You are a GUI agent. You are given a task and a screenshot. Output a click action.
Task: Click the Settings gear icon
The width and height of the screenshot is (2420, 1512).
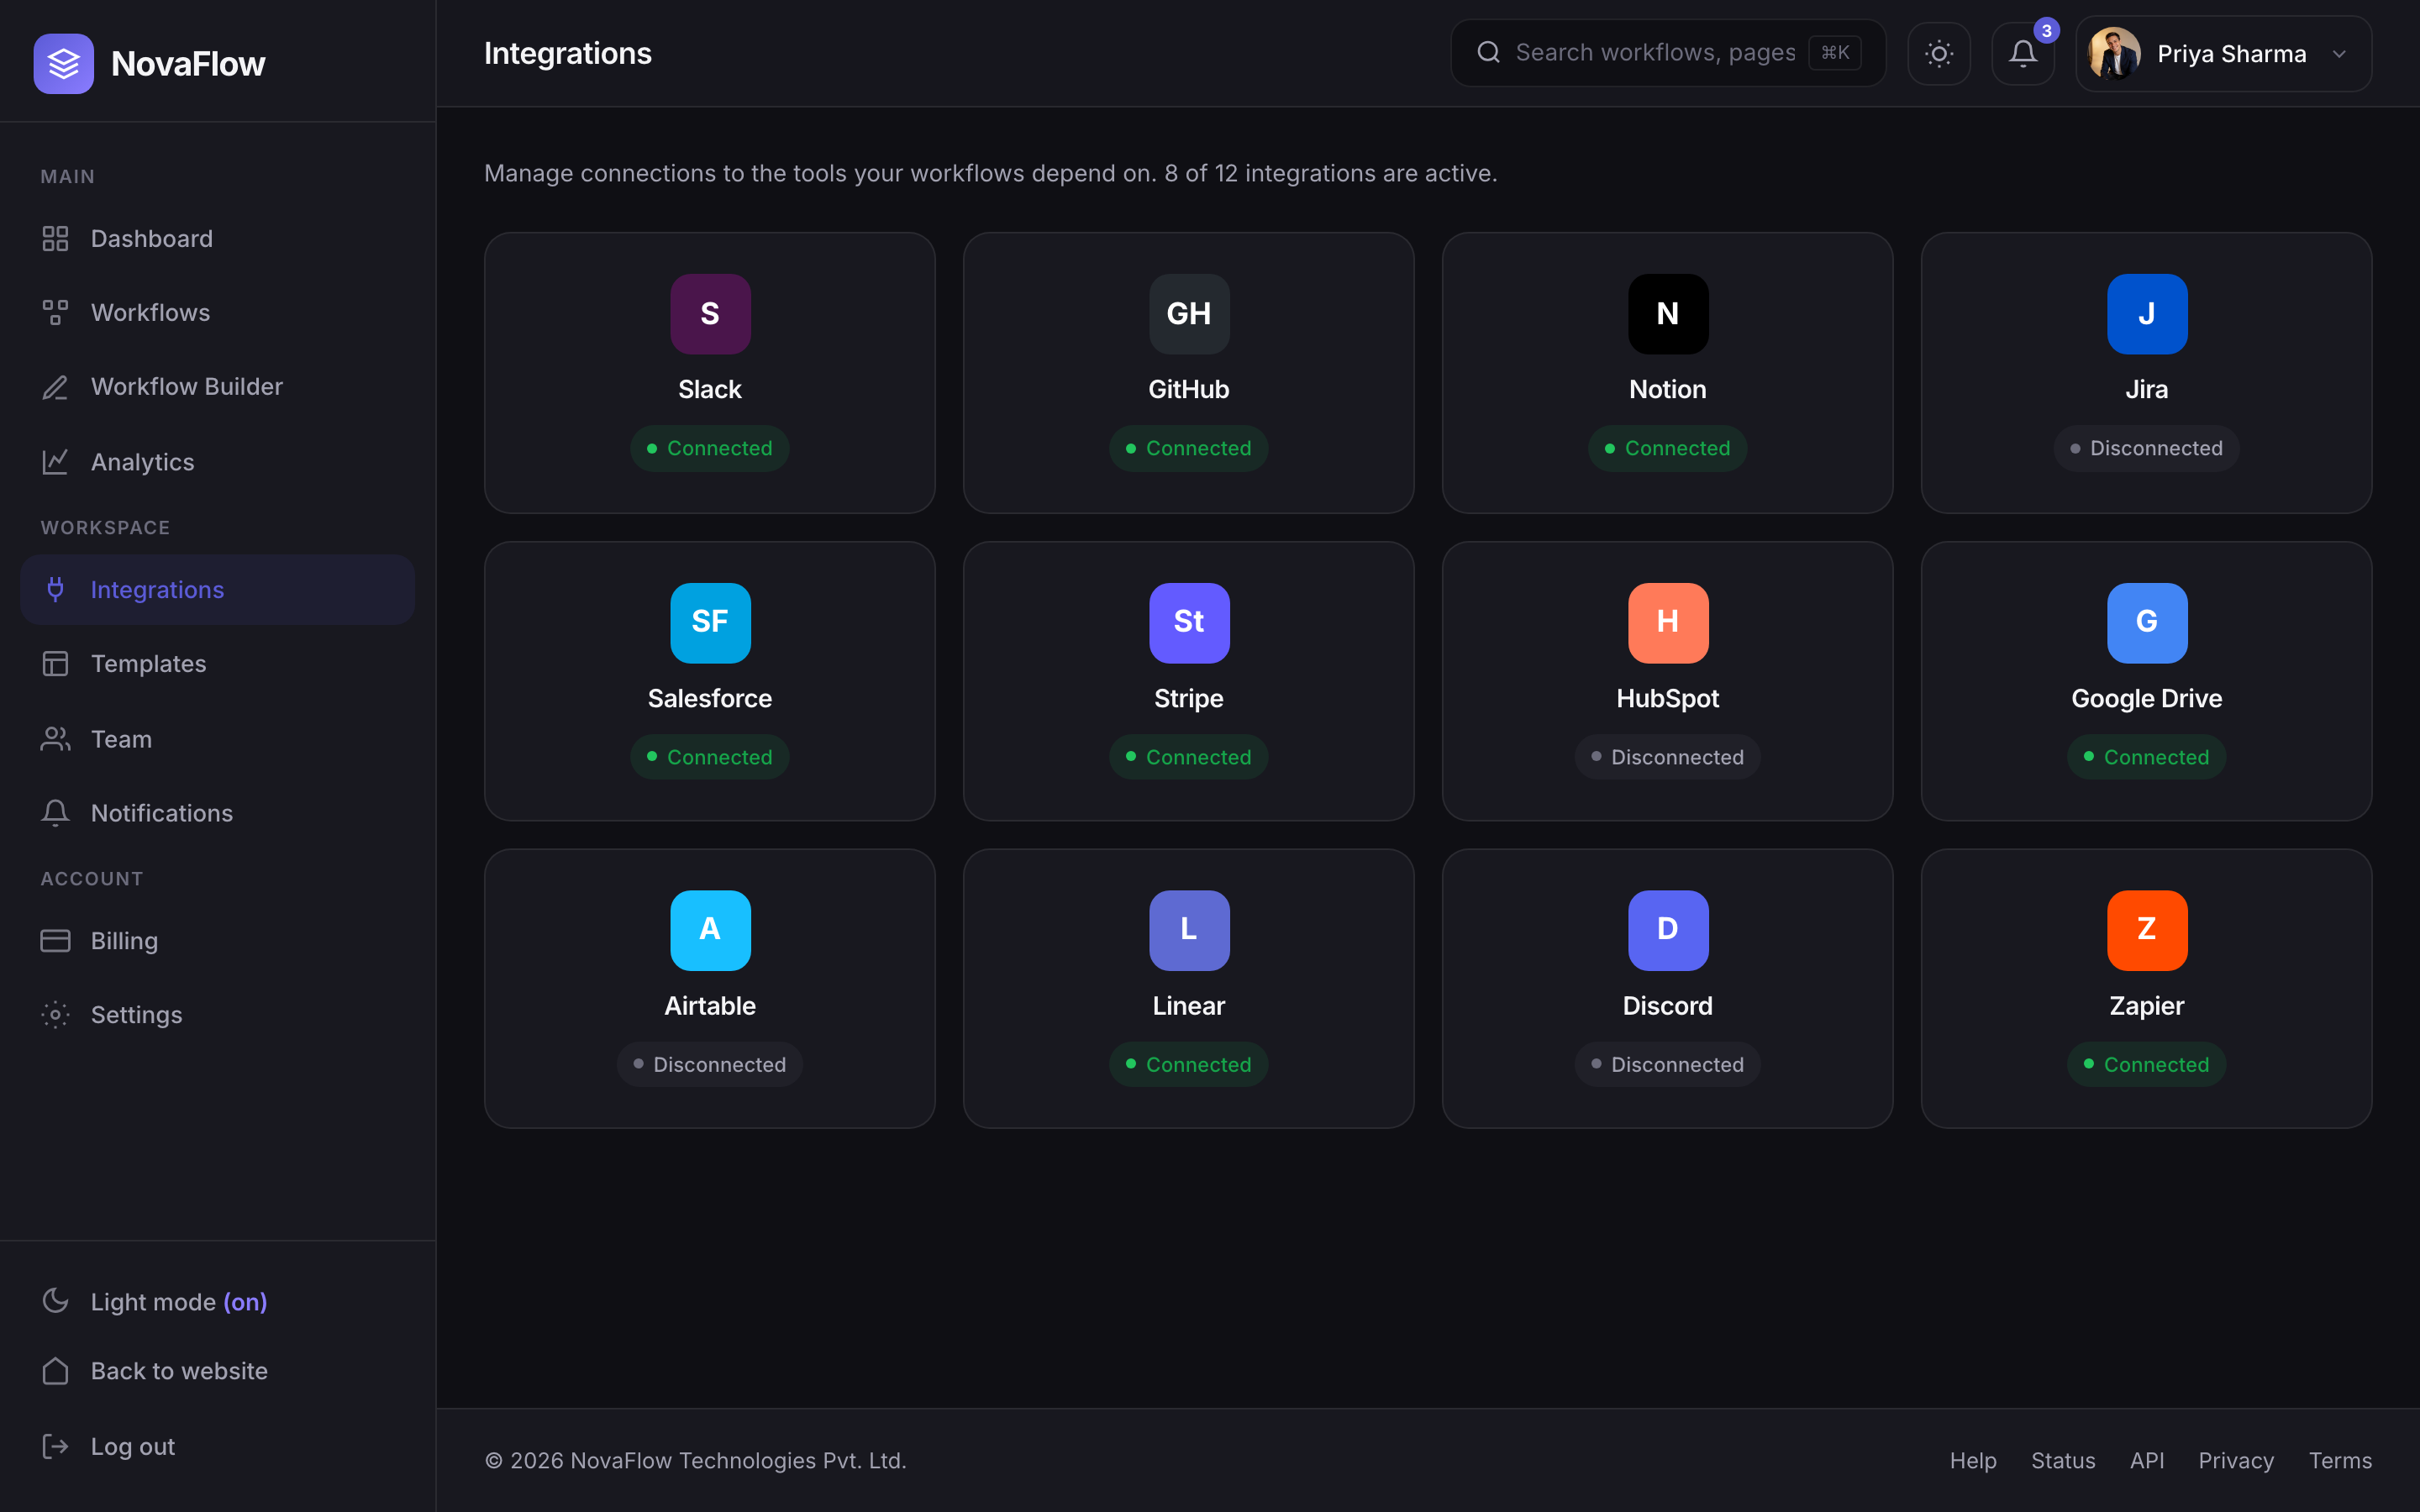click(55, 1014)
